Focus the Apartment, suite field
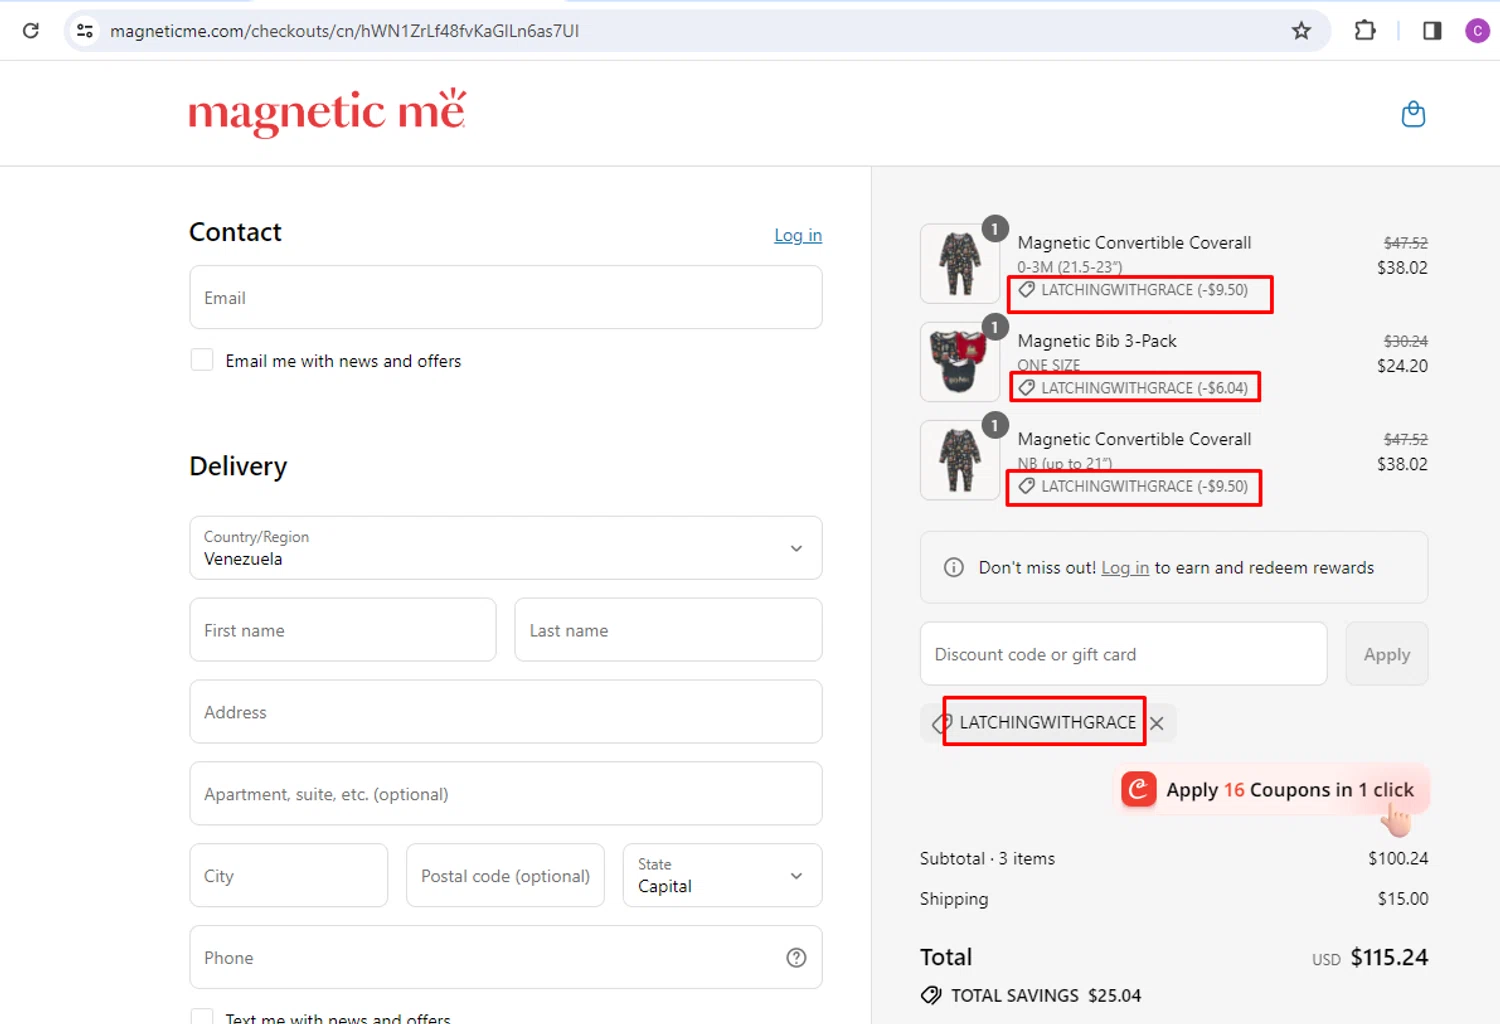The height and width of the screenshot is (1024, 1500). [506, 794]
